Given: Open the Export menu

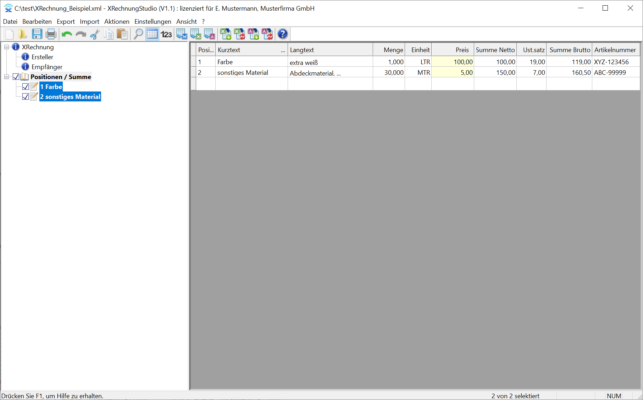Looking at the screenshot, I should (x=66, y=22).
